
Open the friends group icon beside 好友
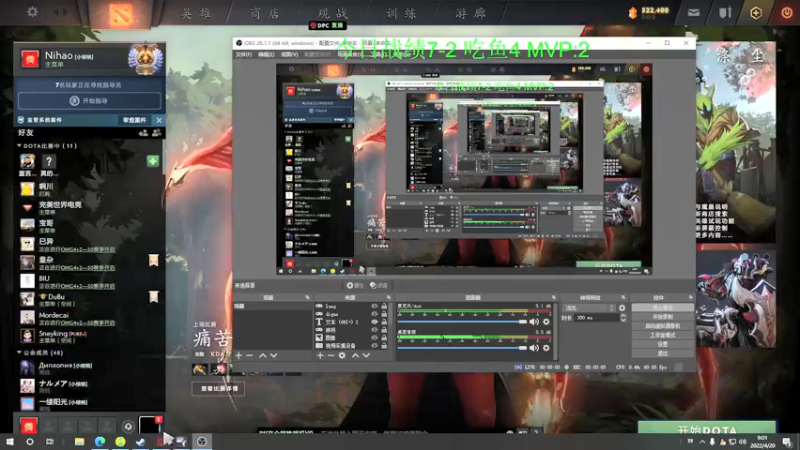click(x=157, y=133)
